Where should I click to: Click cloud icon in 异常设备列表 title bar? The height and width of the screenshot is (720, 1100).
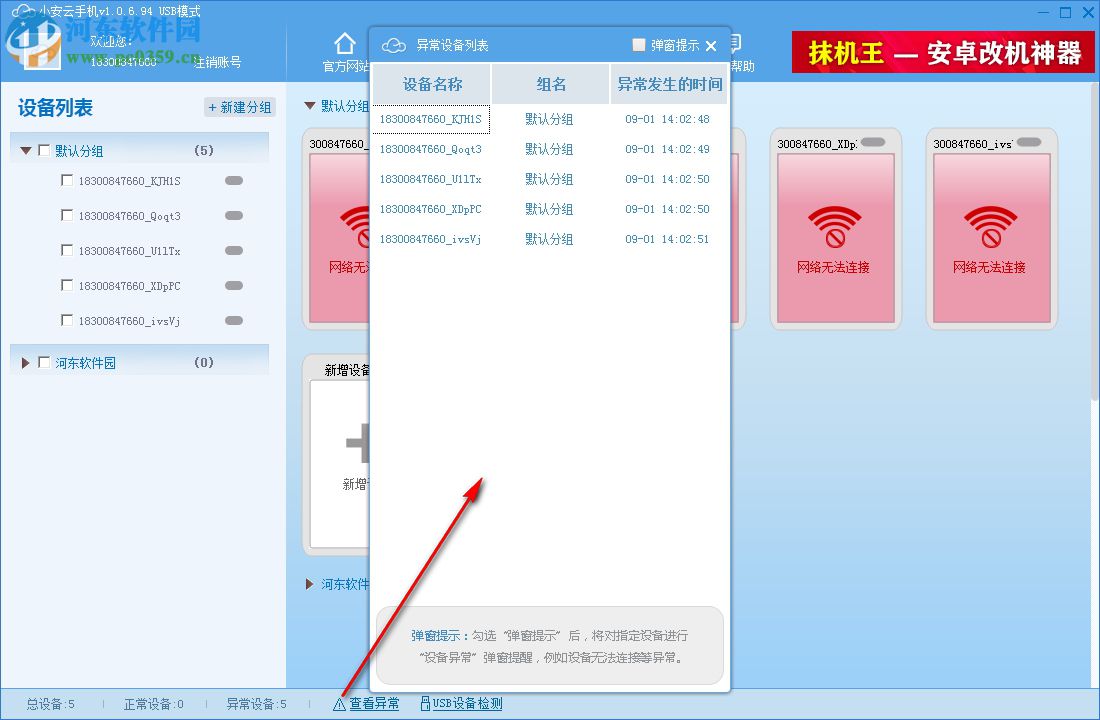(x=394, y=44)
